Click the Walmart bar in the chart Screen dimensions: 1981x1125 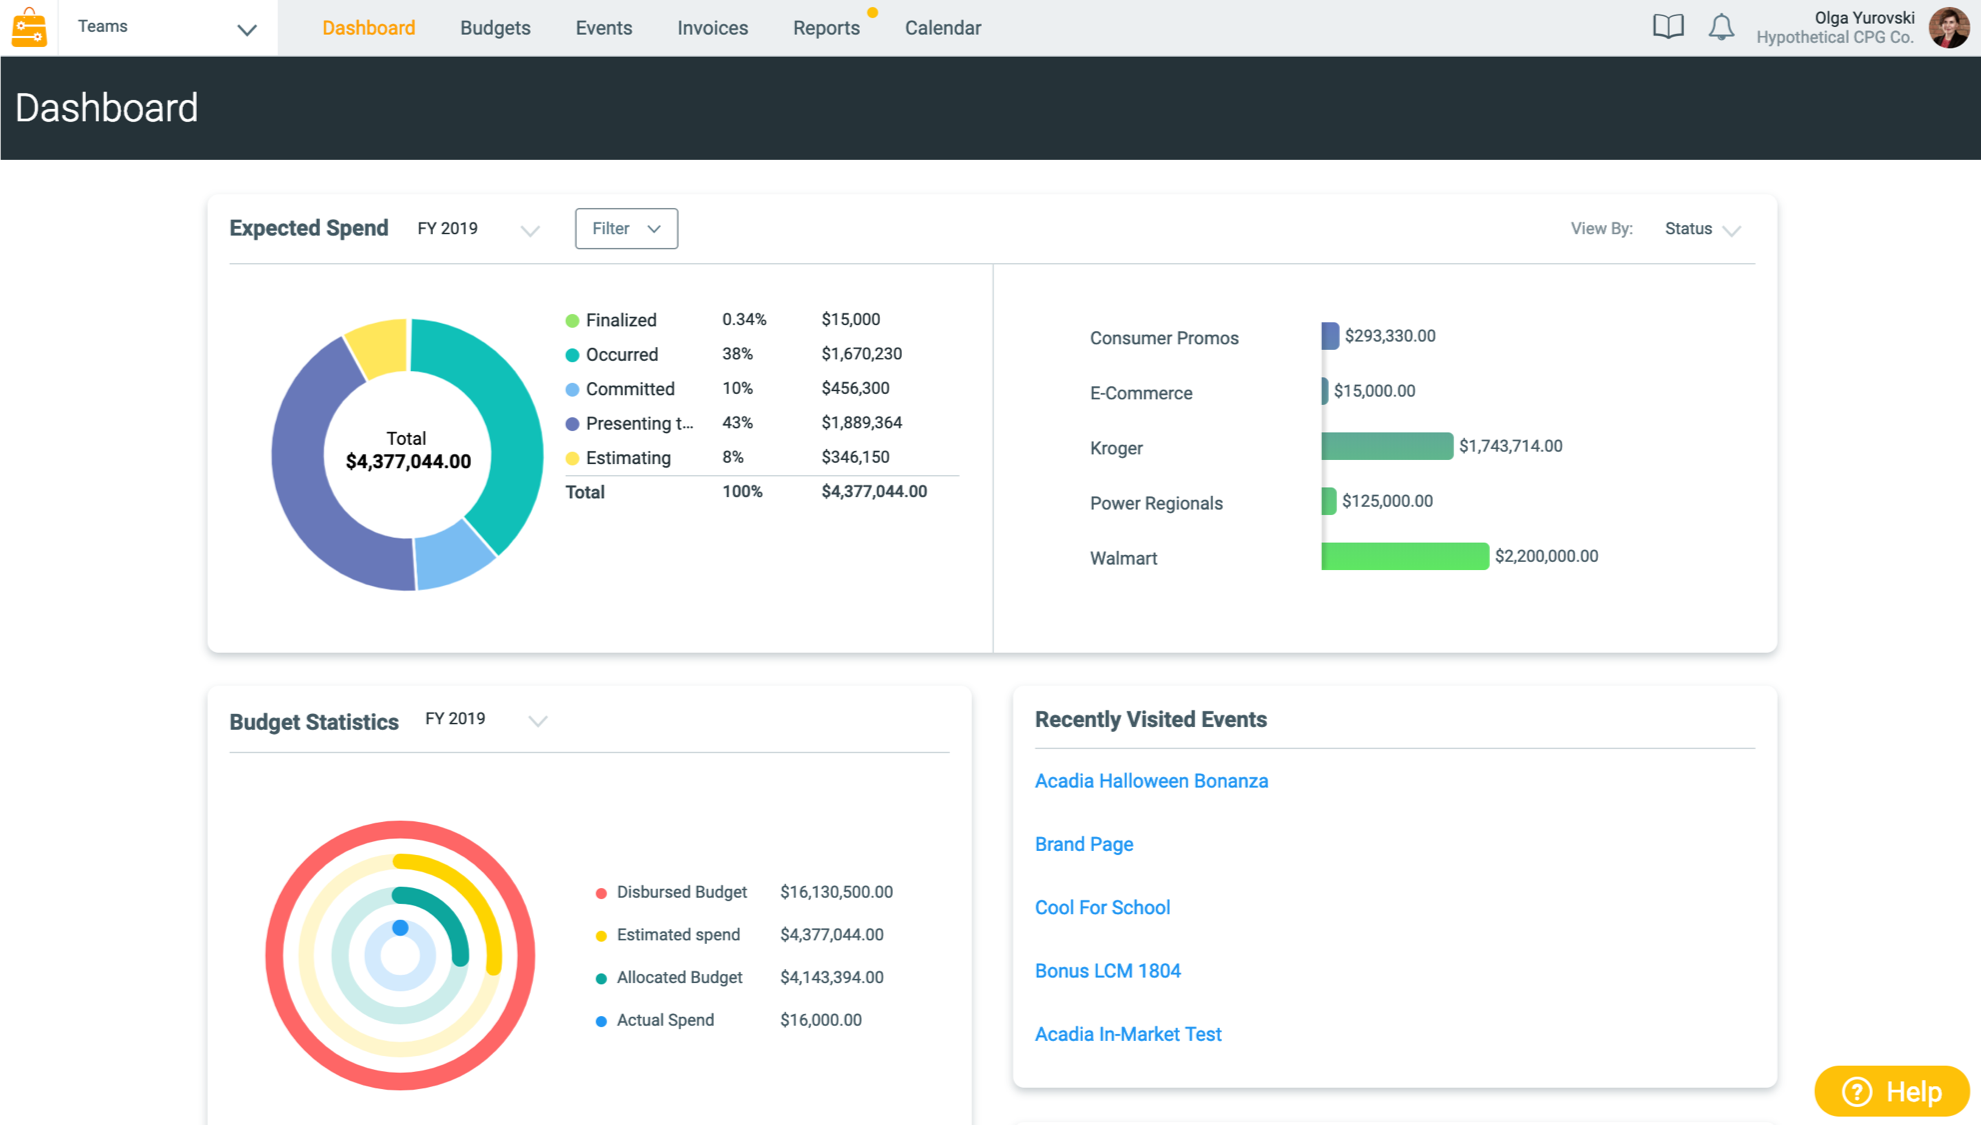[x=1404, y=556]
